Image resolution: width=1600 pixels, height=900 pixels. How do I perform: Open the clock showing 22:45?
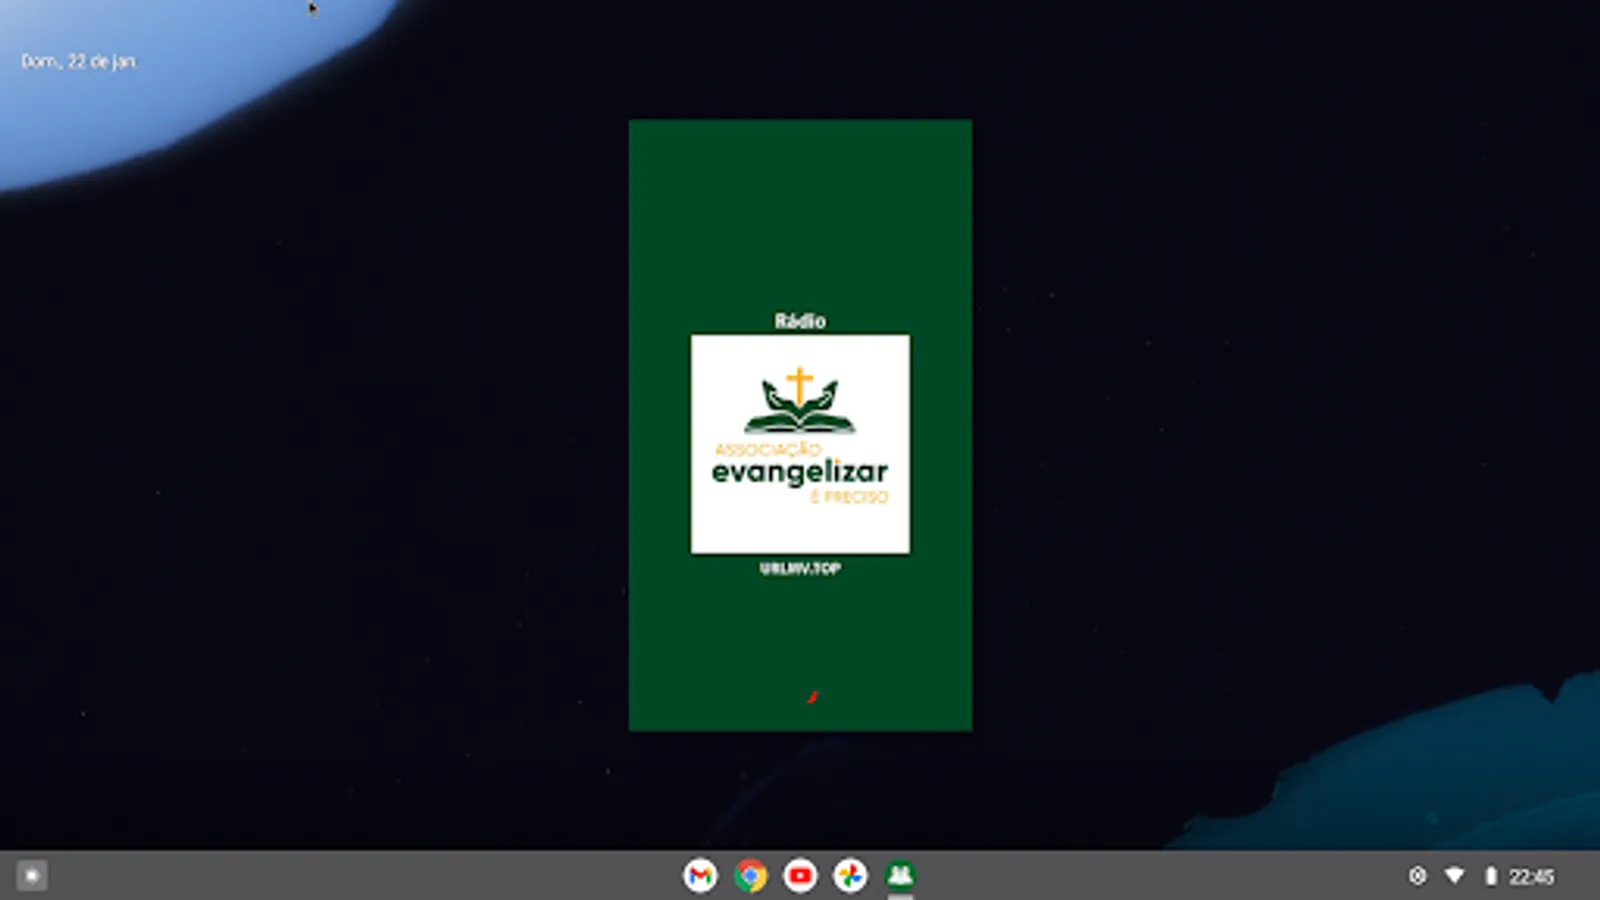(x=1531, y=877)
